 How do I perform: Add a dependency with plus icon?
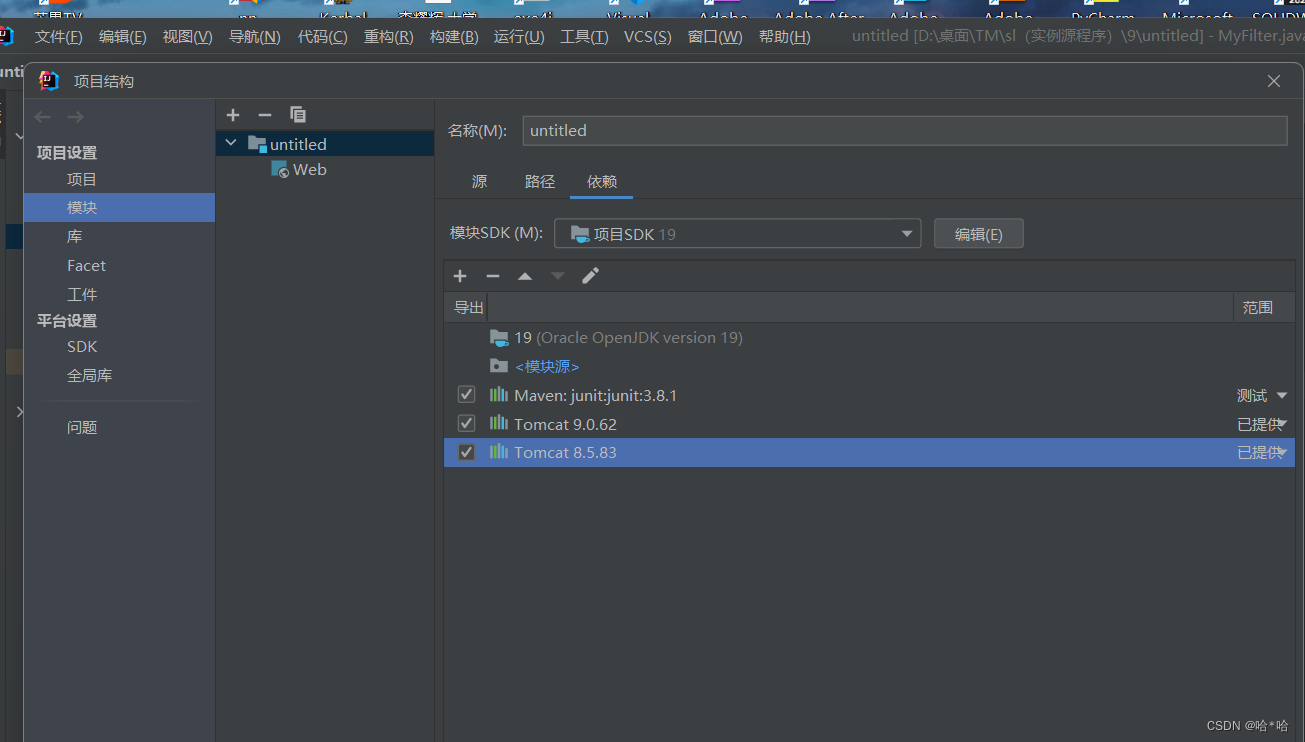[x=460, y=276]
